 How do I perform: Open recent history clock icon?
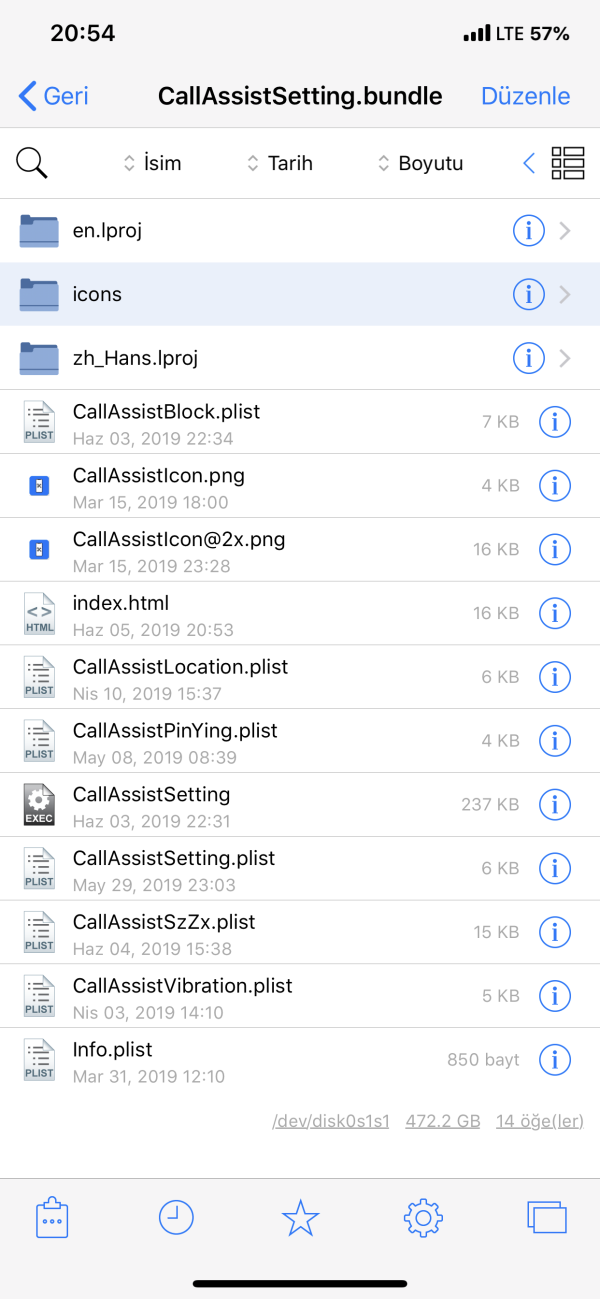point(176,1217)
